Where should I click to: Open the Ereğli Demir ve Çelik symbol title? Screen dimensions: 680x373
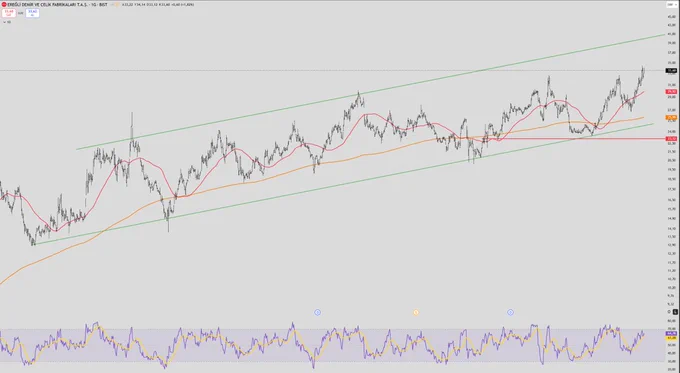(57, 4)
